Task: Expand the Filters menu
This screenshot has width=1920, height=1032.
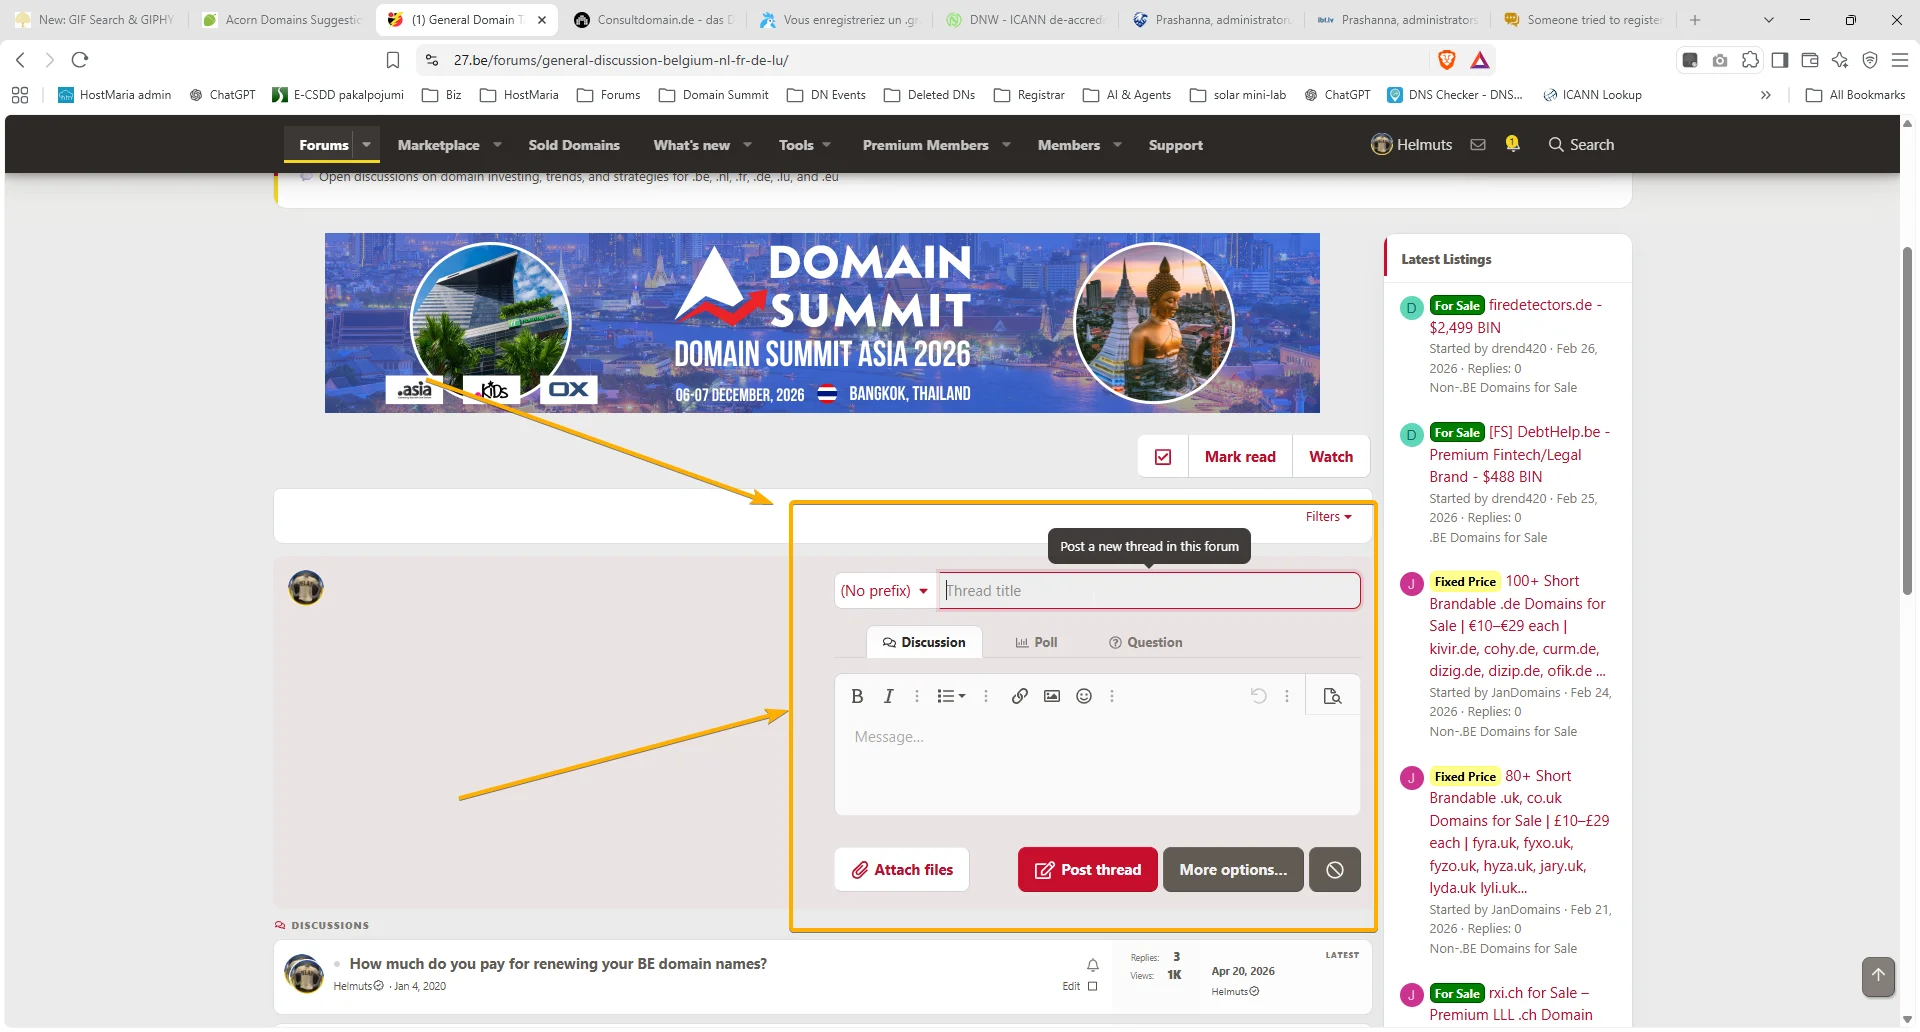Action: [1328, 517]
